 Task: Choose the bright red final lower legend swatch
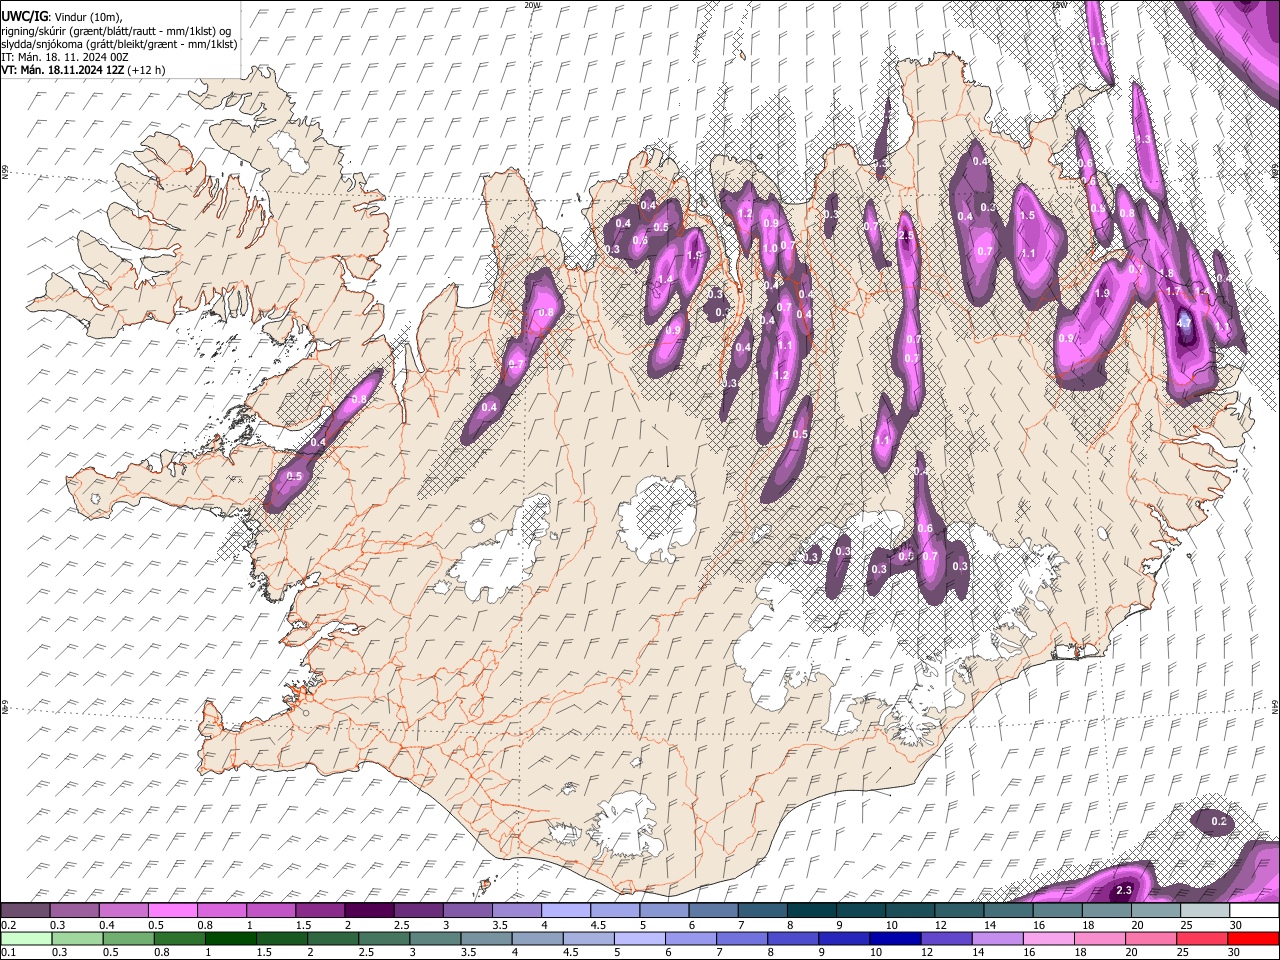[1253, 938]
